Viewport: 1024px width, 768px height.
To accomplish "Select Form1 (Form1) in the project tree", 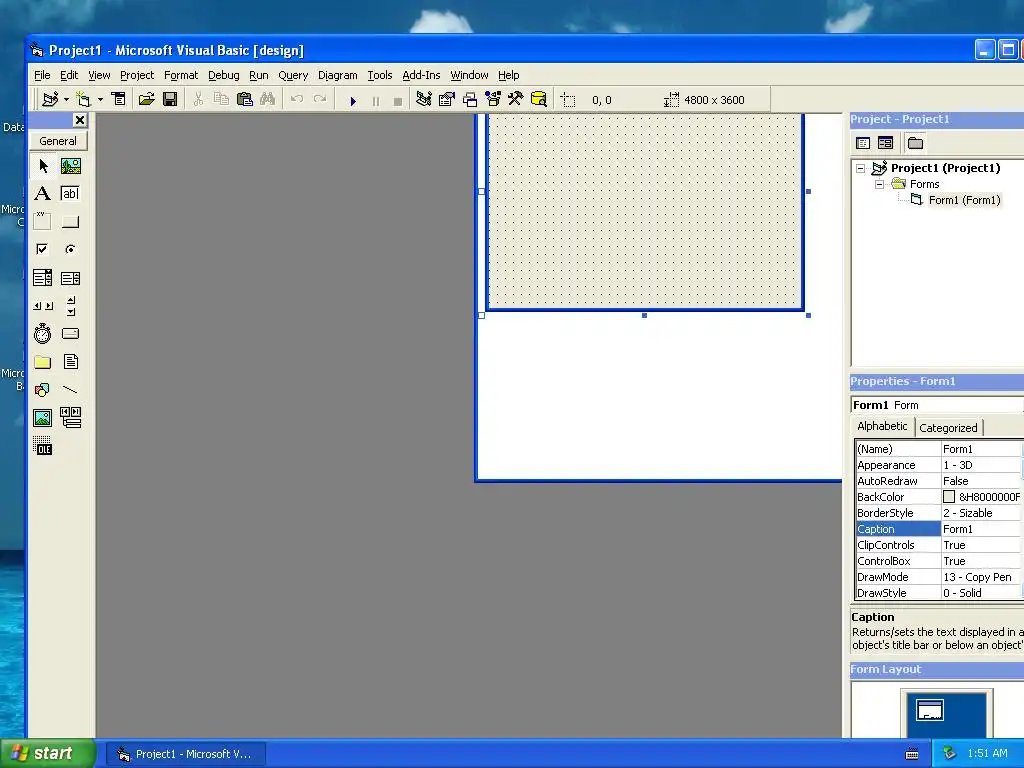I will click(x=965, y=200).
